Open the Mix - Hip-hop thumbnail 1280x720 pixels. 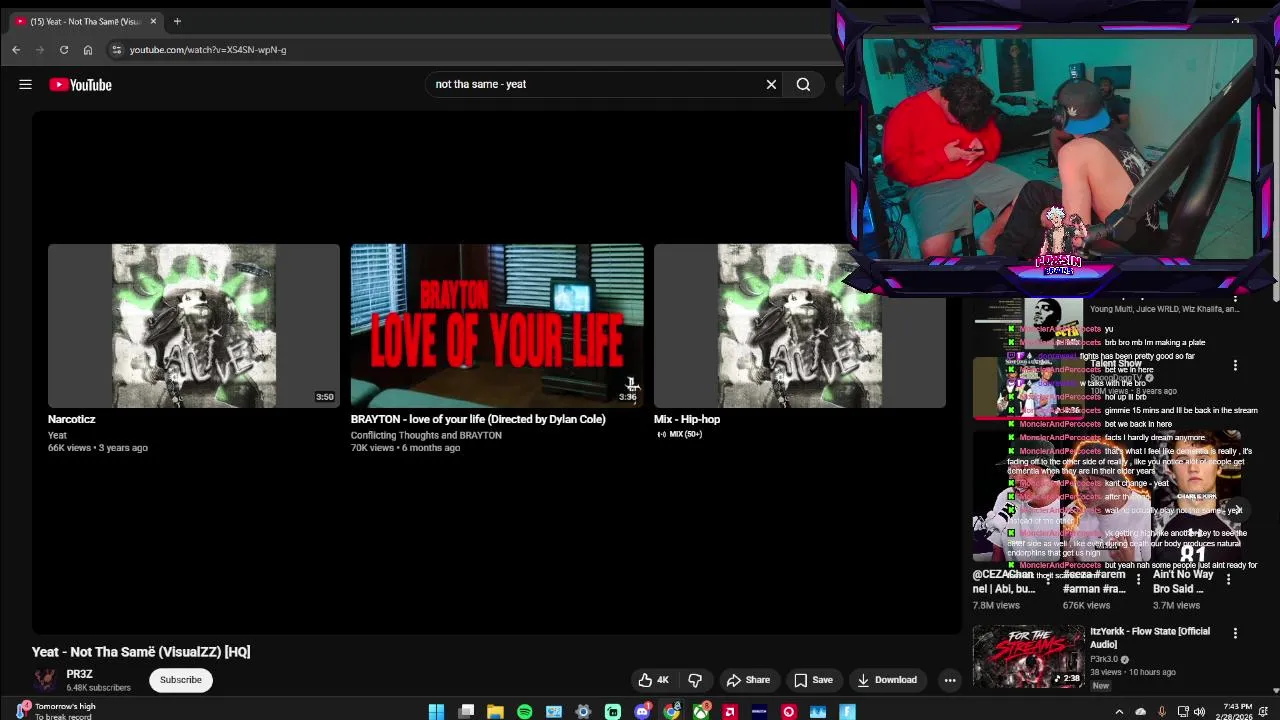pos(799,326)
